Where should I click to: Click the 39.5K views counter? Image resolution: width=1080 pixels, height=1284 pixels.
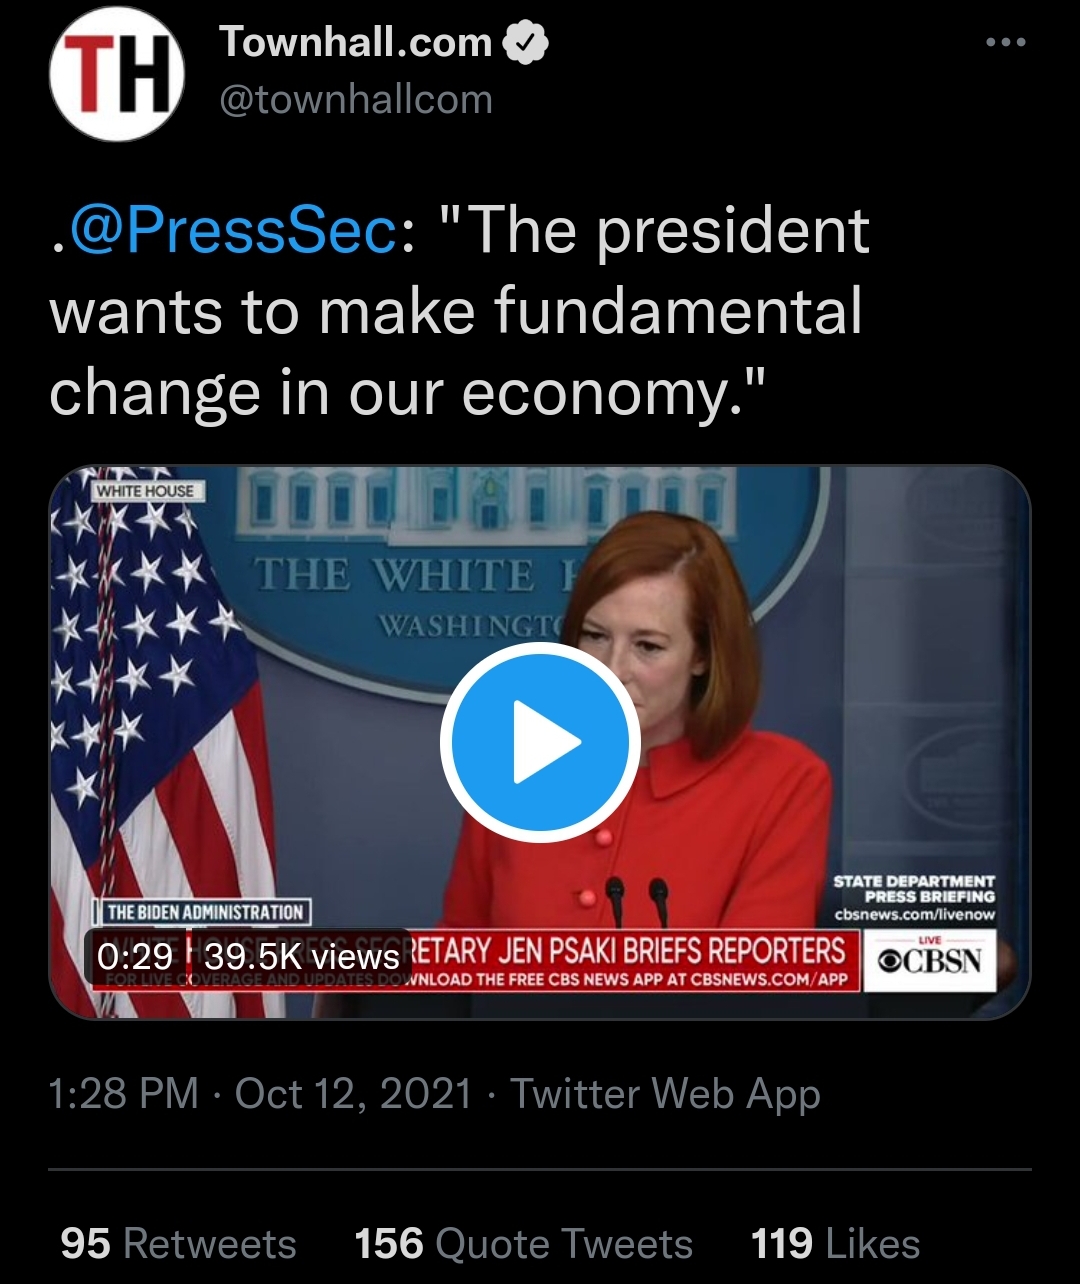[x=303, y=957]
